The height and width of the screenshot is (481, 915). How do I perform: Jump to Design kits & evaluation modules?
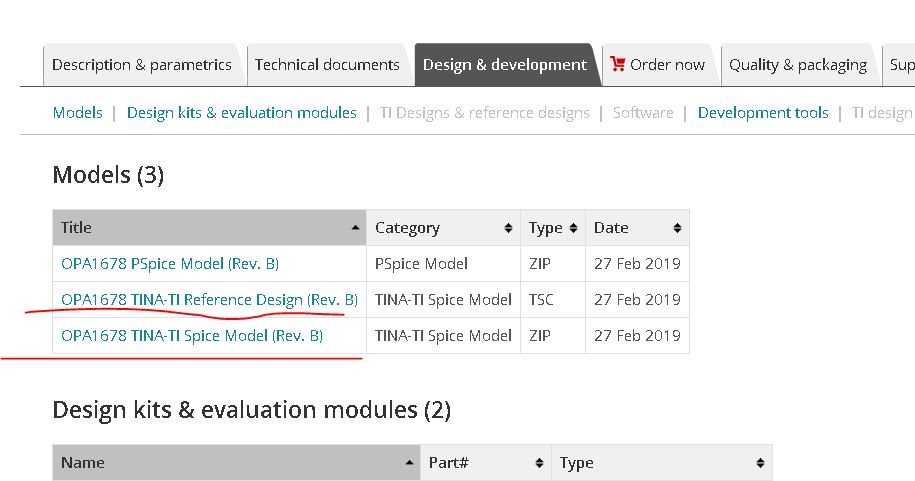click(x=241, y=113)
